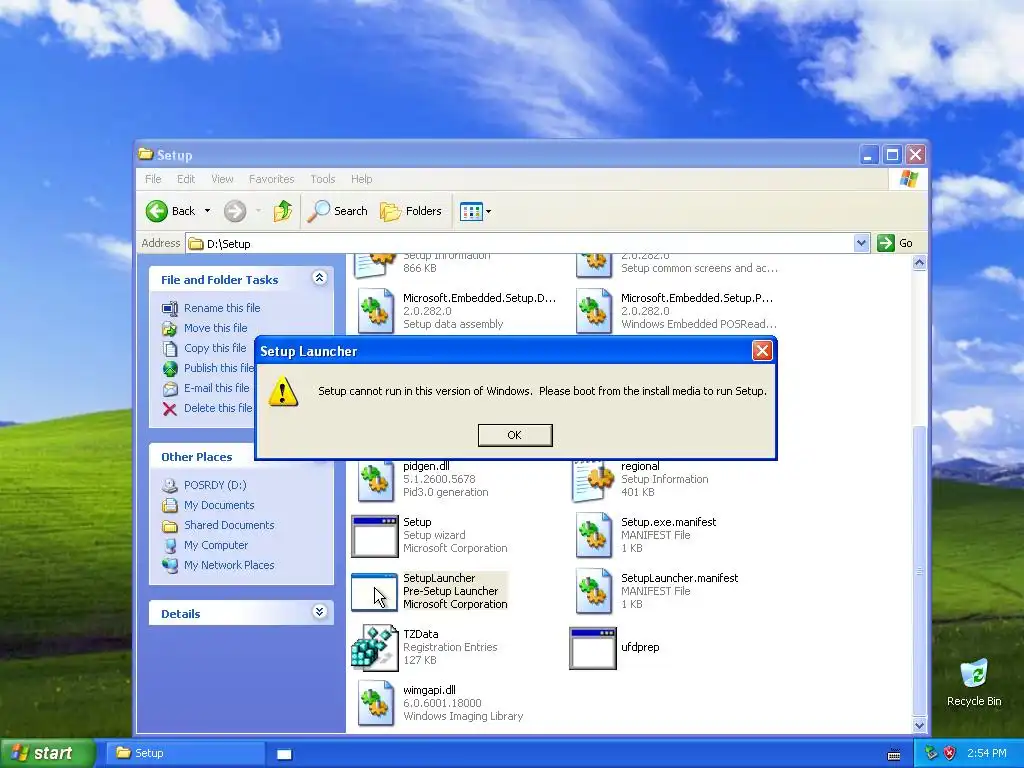
Task: Select the SetupLauncher.manifest file icon
Action: [x=594, y=591]
